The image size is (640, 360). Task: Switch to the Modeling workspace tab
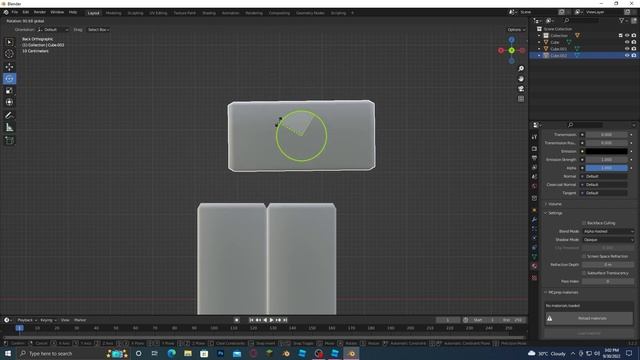click(x=113, y=13)
